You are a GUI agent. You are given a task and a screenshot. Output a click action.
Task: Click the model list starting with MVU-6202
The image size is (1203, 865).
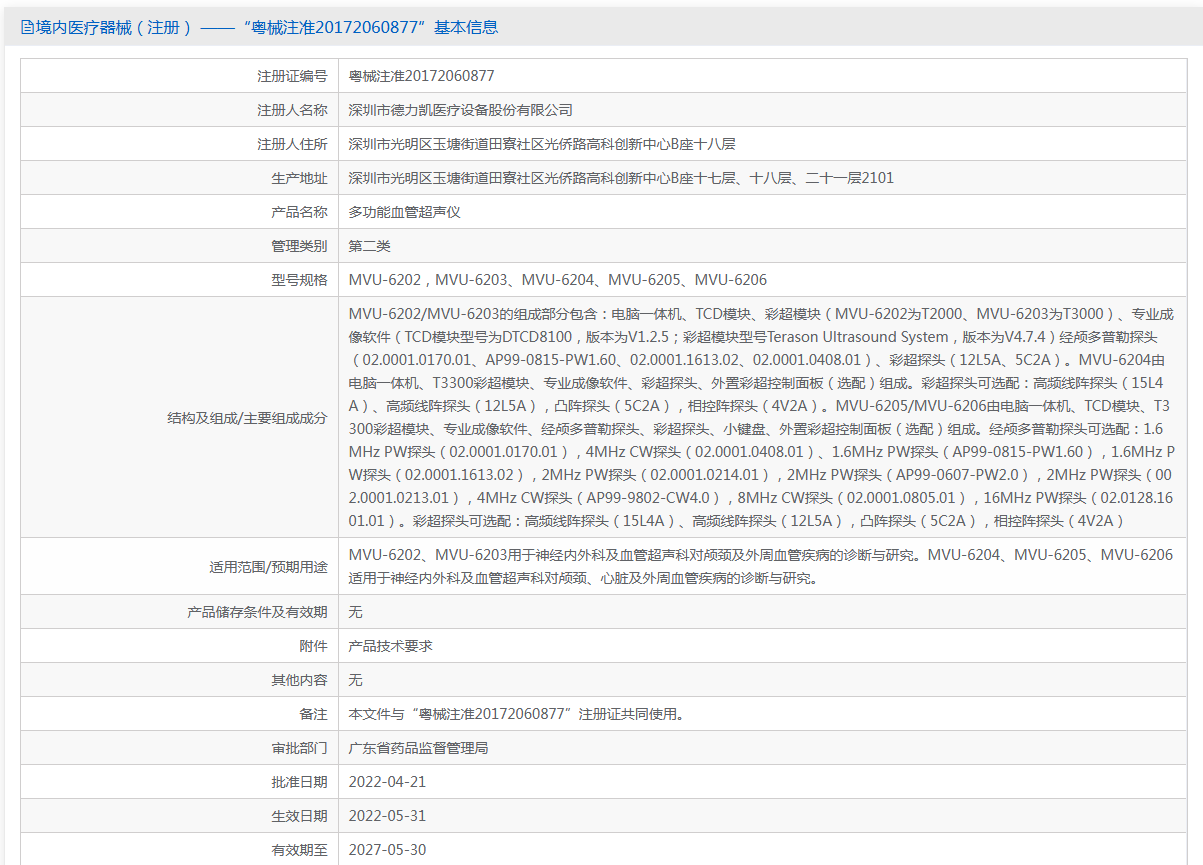[557, 280]
